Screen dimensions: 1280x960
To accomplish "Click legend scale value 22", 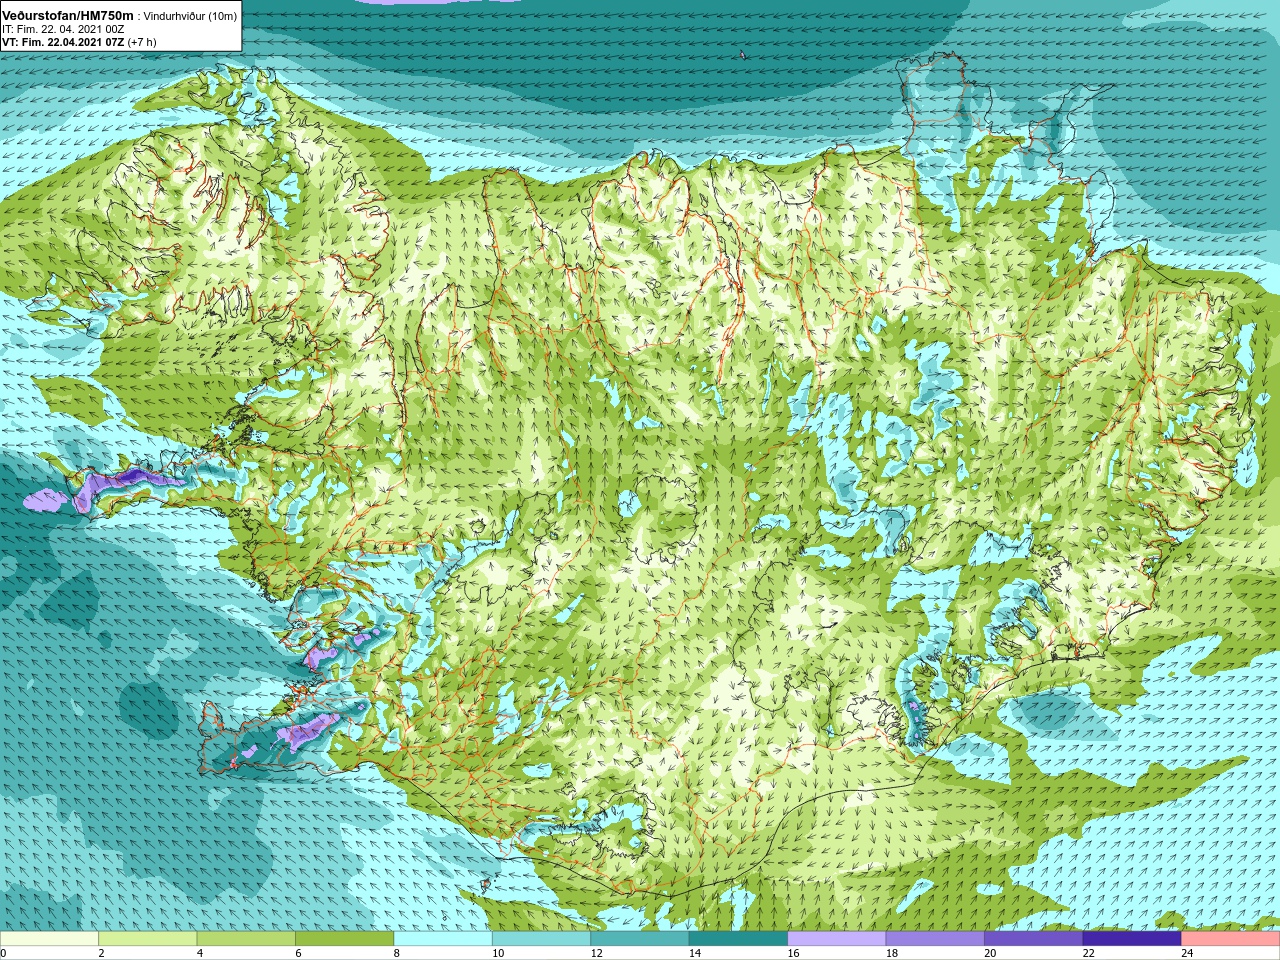I will tap(1088, 954).
